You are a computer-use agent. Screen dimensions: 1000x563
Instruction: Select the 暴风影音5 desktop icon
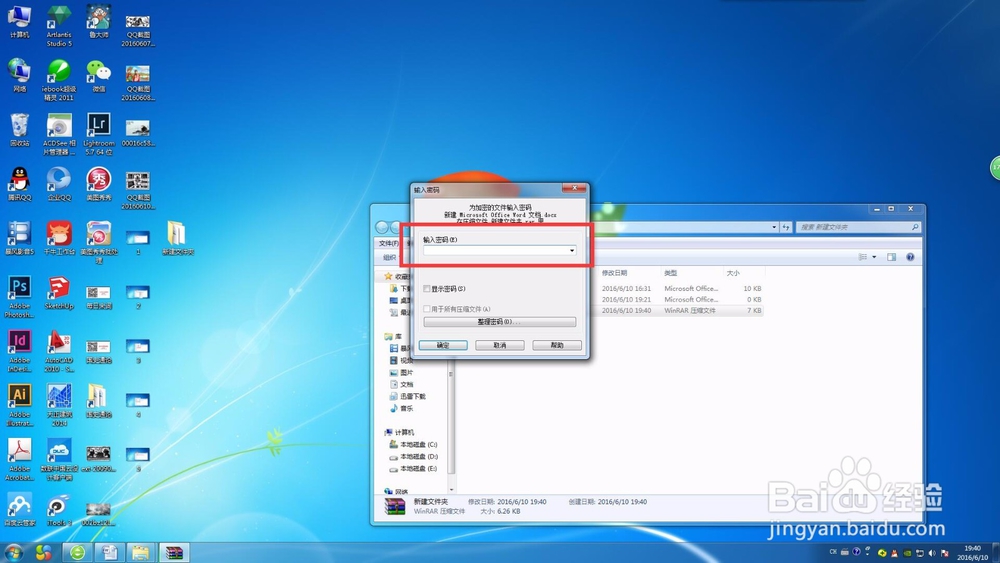[x=19, y=238]
